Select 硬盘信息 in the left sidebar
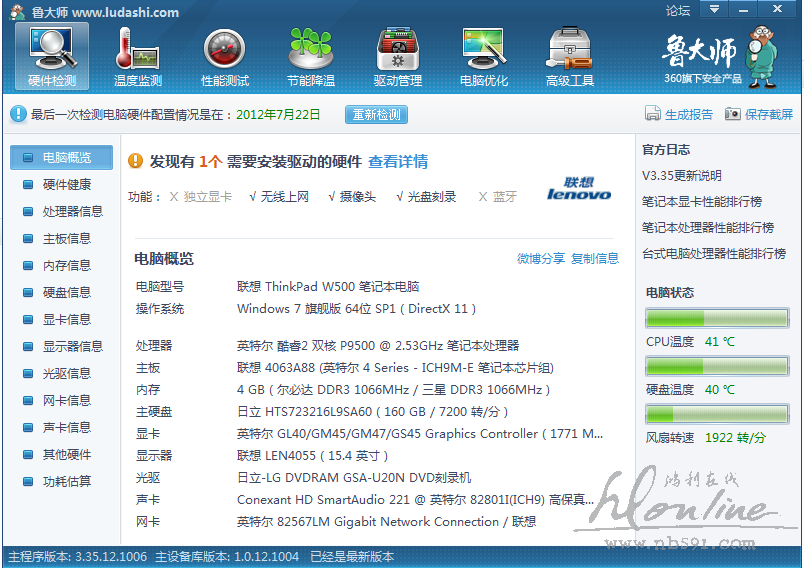The height and width of the screenshot is (568, 804). [x=66, y=292]
